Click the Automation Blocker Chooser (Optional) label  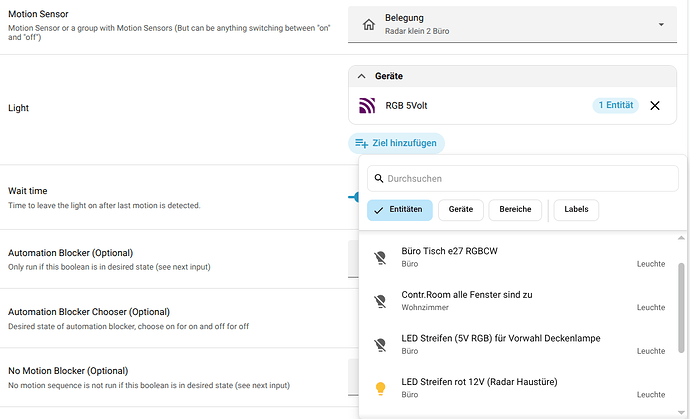(x=89, y=312)
